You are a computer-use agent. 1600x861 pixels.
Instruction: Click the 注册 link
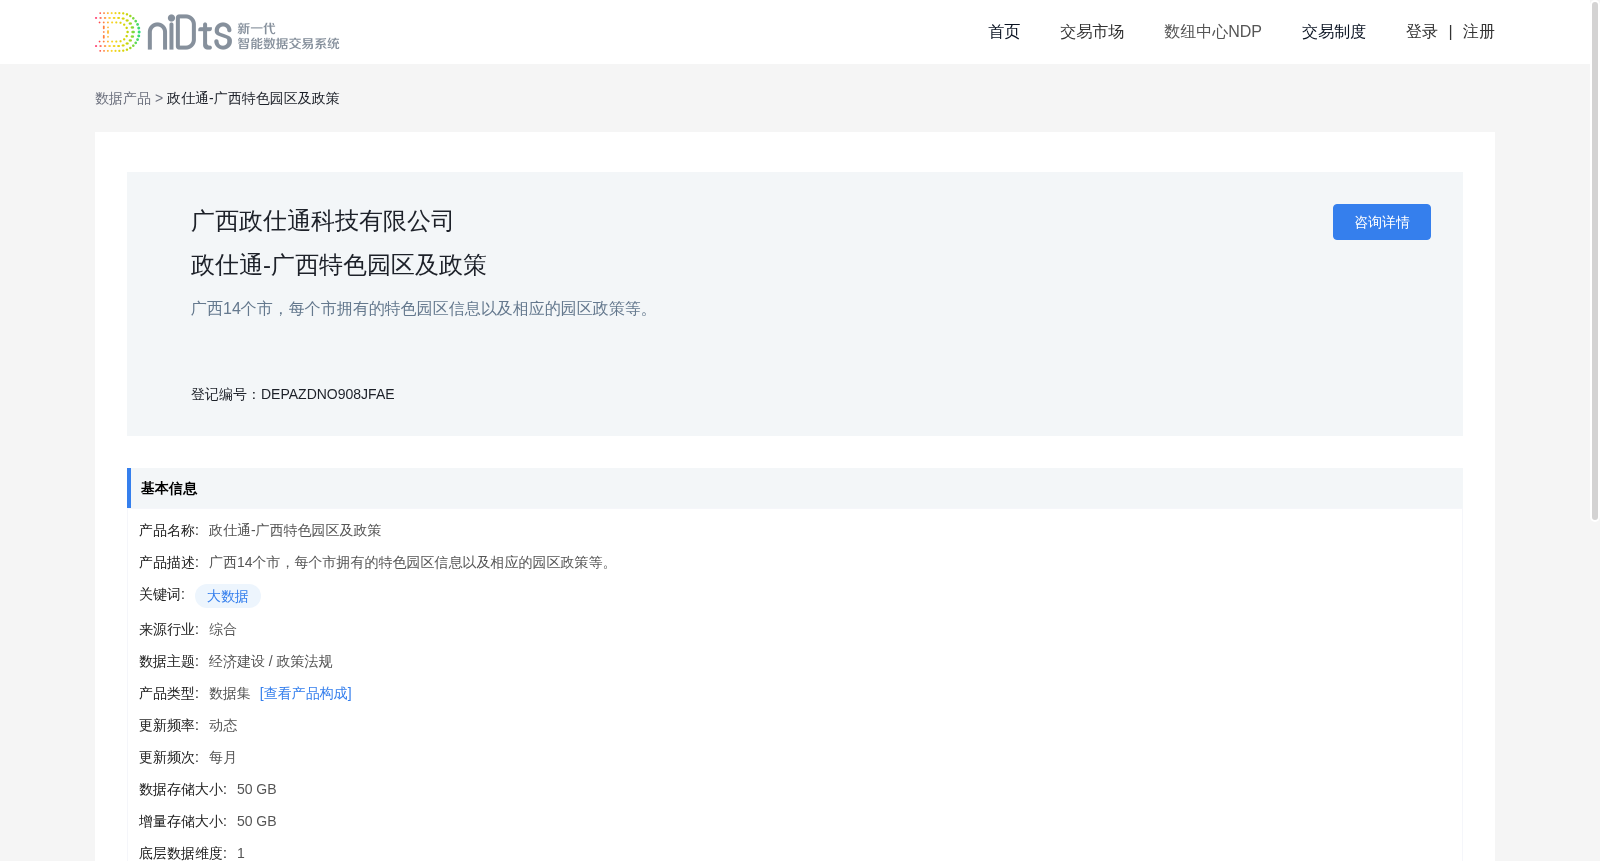coord(1479,32)
